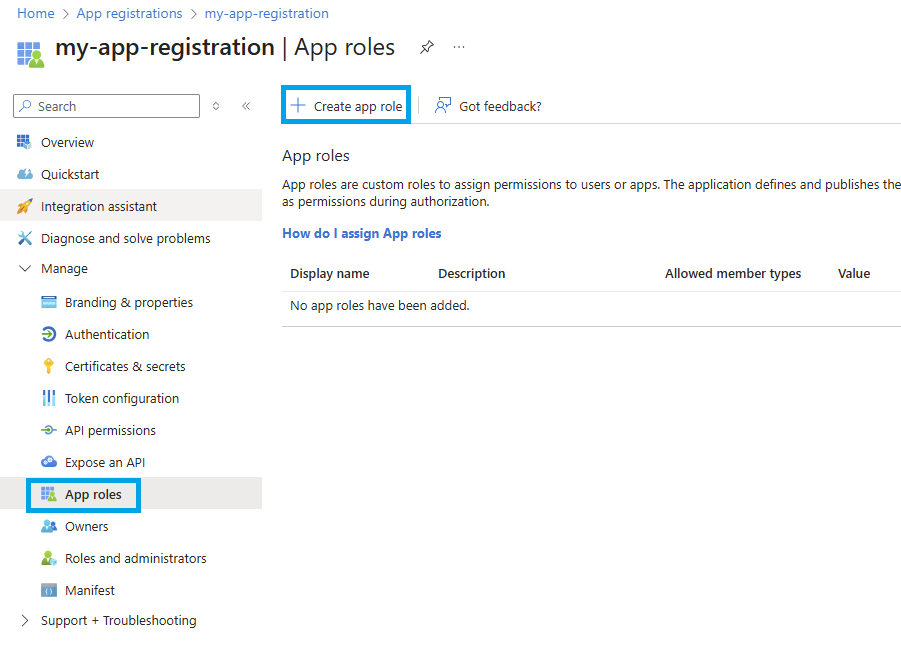Open the Owners page

pyautogui.click(x=131, y=526)
